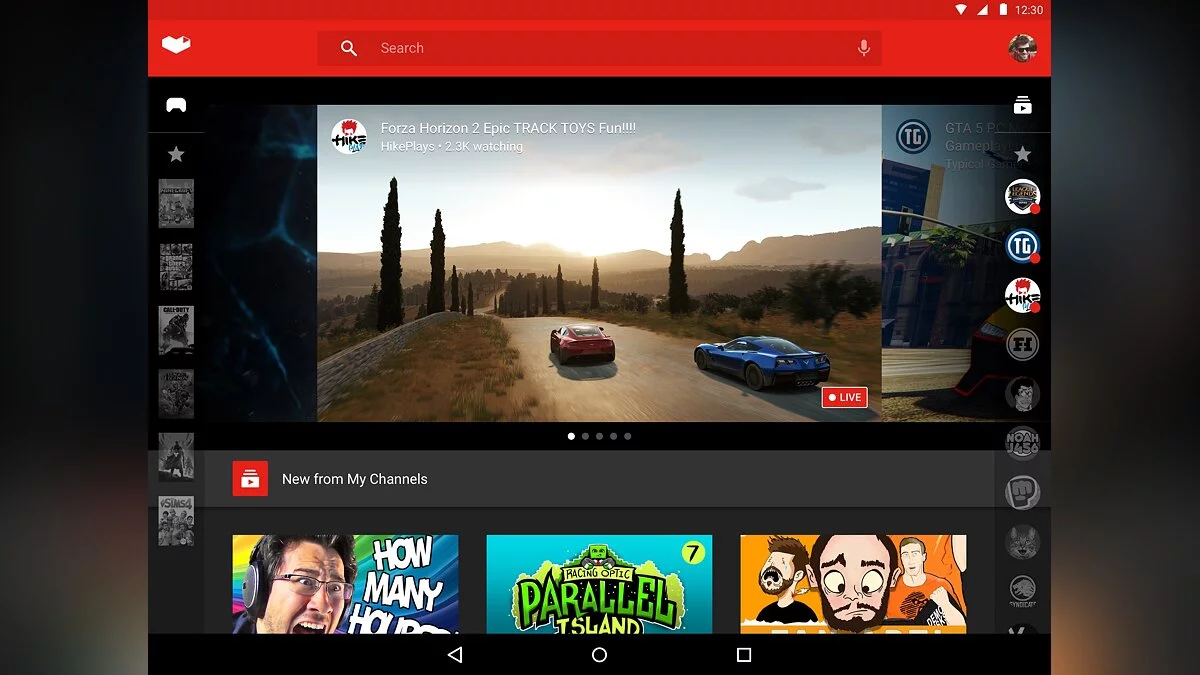Select third carousel page dot
1200x675 pixels.
(x=599, y=436)
